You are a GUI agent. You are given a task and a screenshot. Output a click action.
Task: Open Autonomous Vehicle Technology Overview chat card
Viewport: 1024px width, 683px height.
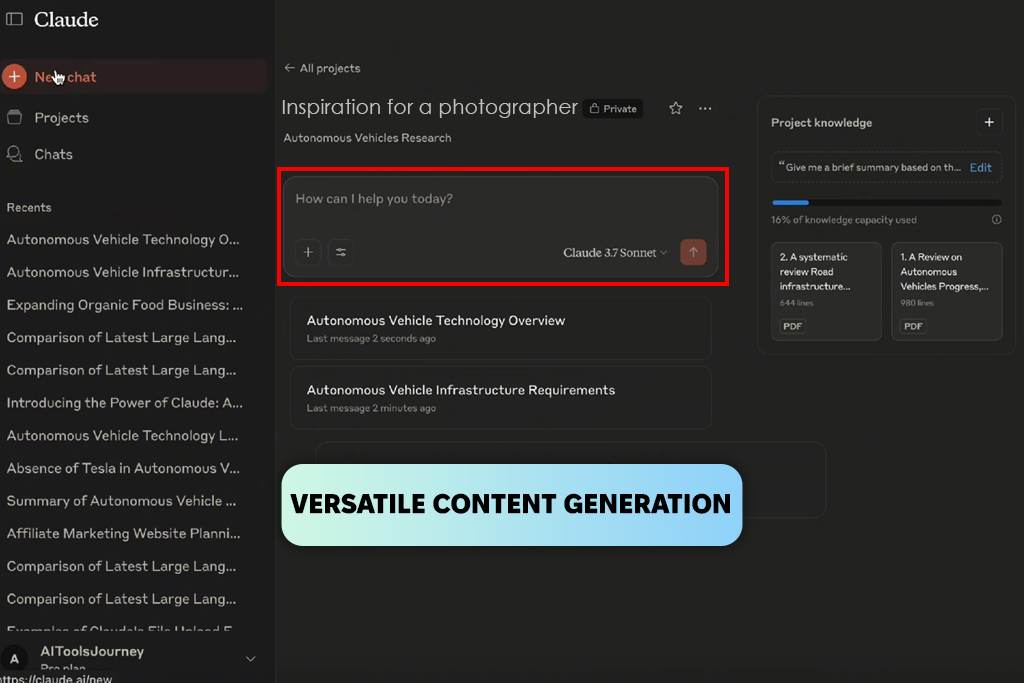(x=501, y=328)
